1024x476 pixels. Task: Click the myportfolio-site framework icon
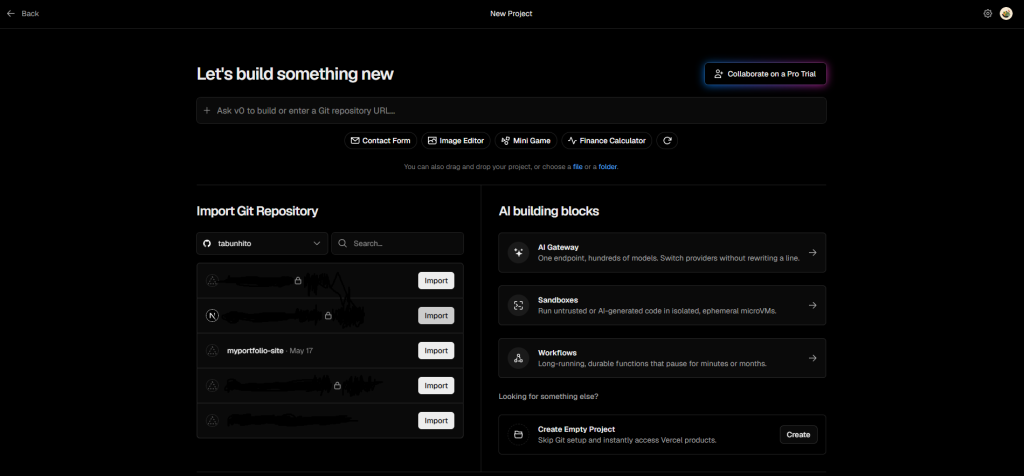[212, 351]
